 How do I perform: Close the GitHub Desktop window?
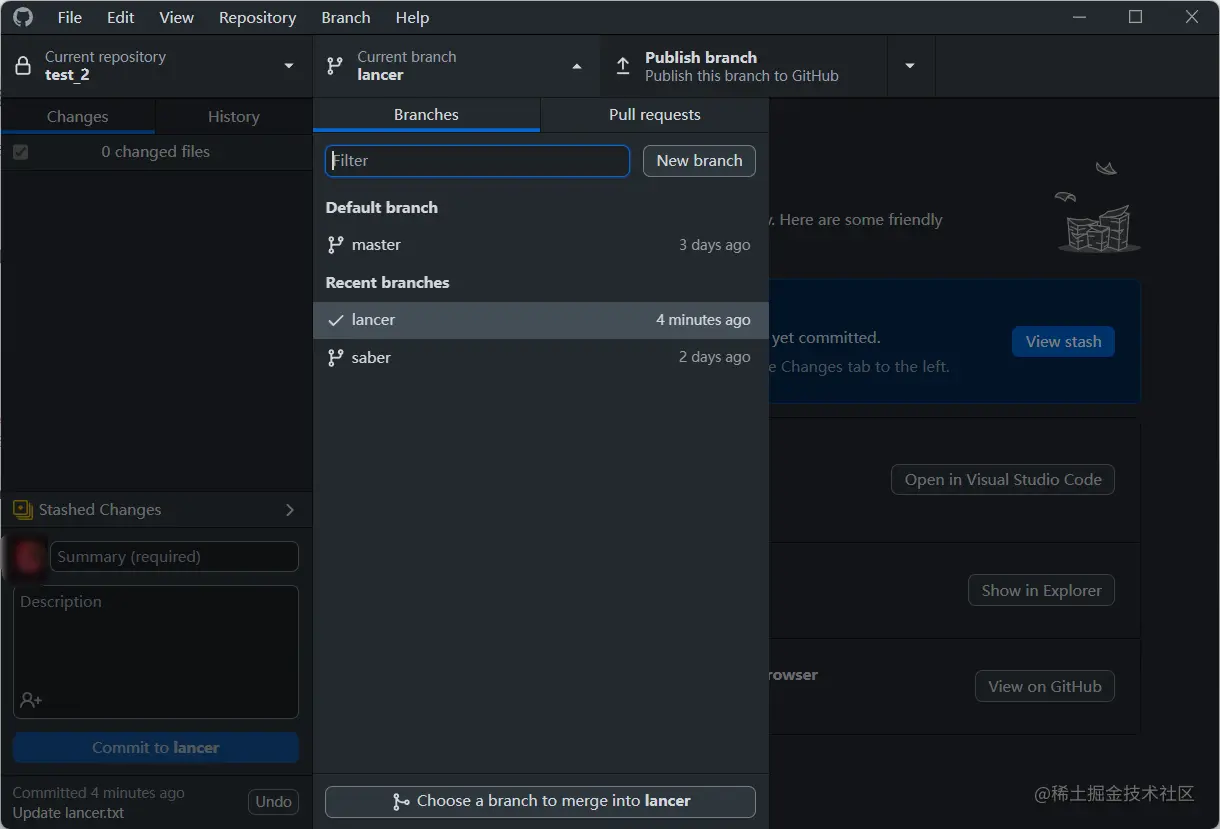(x=1191, y=17)
